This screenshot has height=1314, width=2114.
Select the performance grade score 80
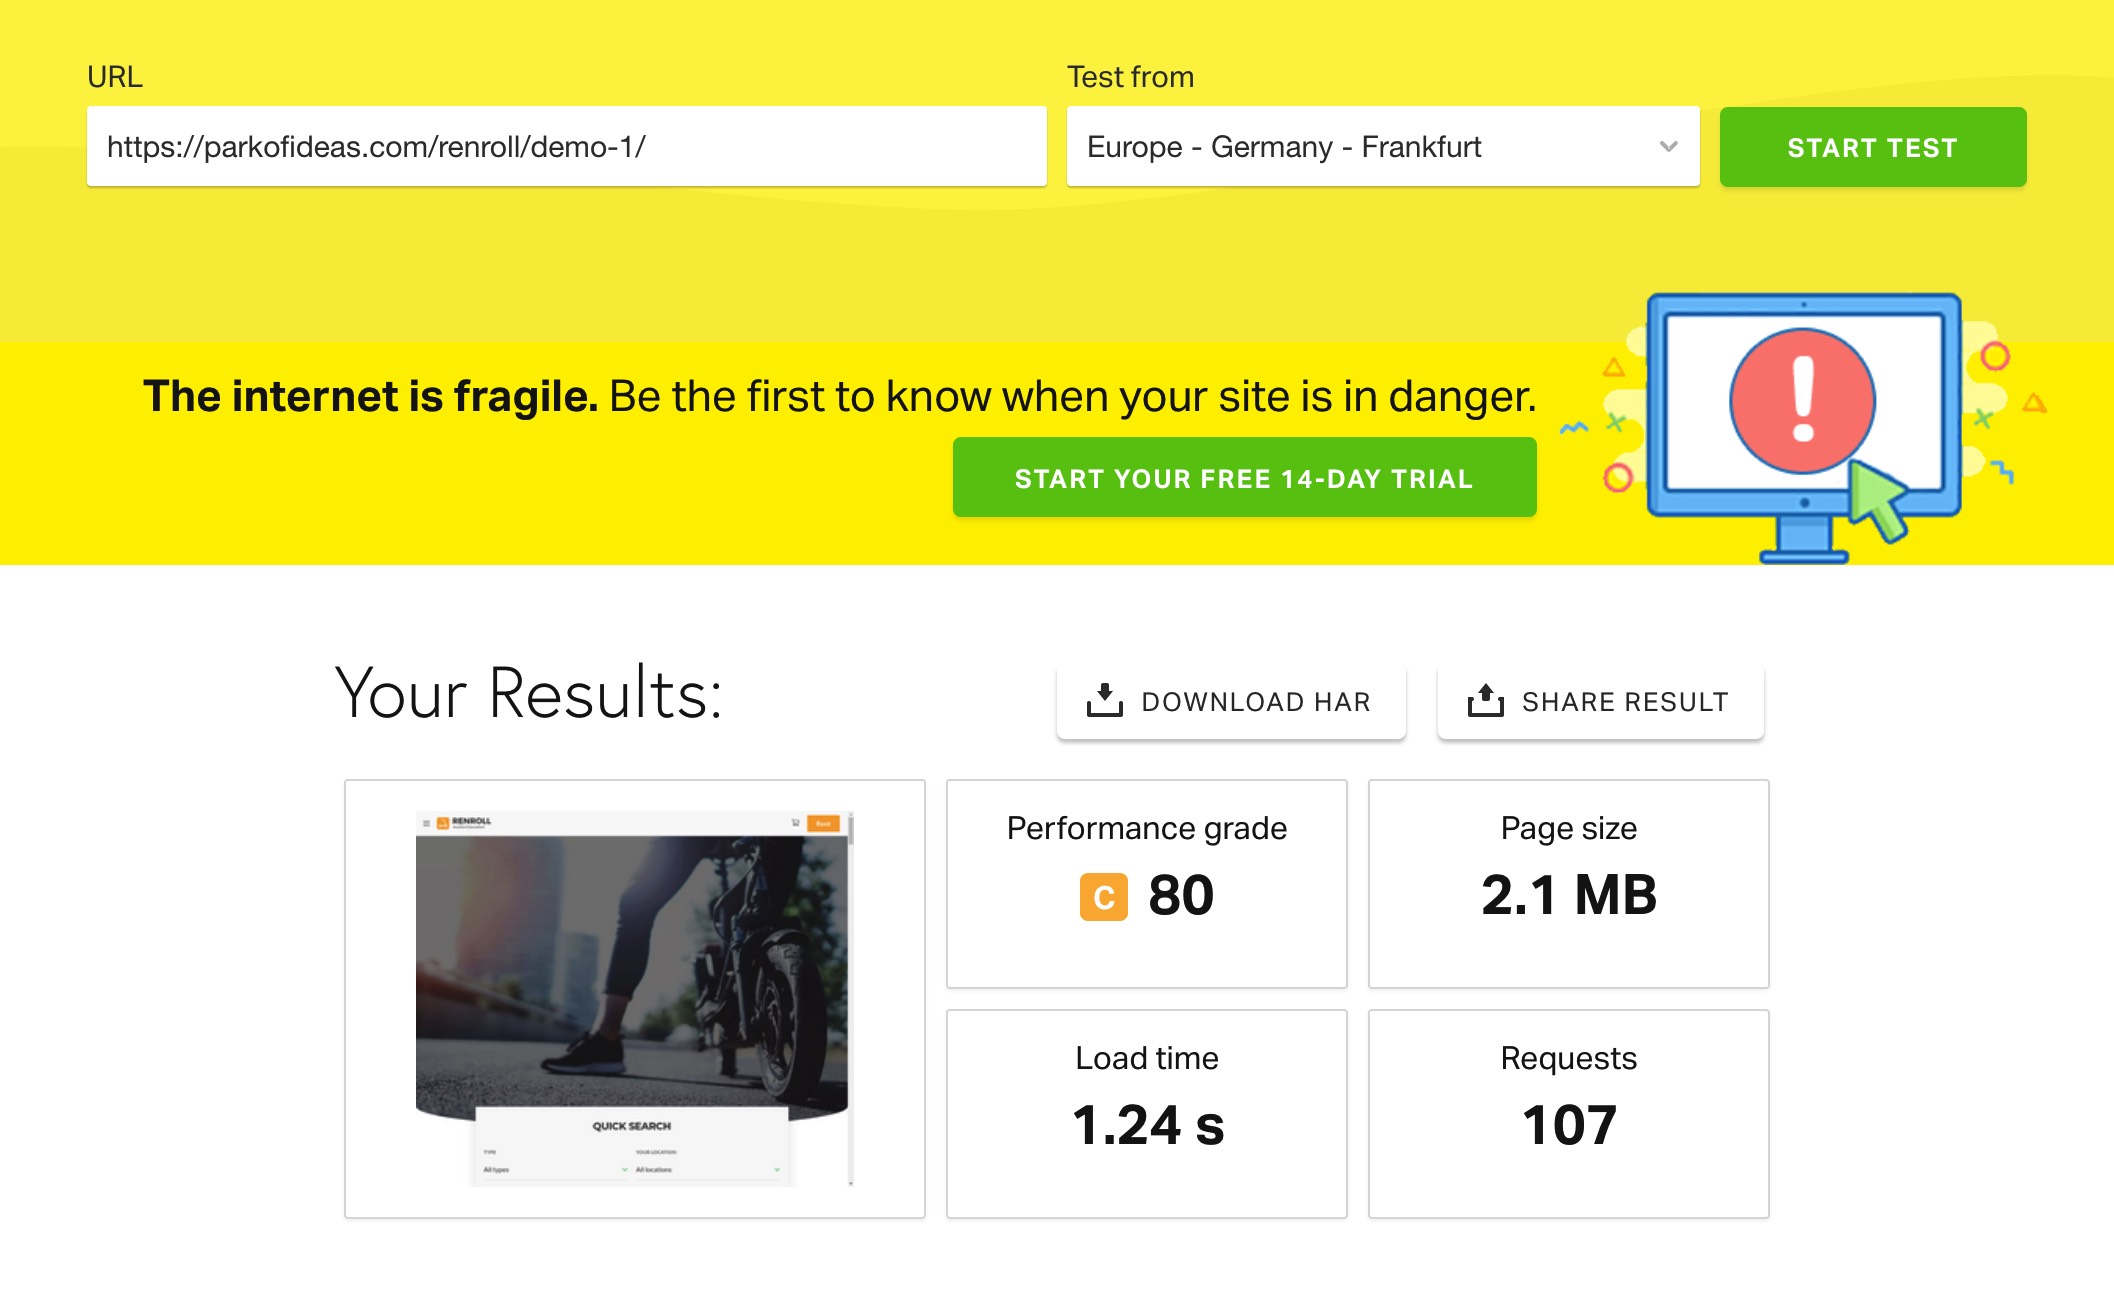click(x=1181, y=895)
